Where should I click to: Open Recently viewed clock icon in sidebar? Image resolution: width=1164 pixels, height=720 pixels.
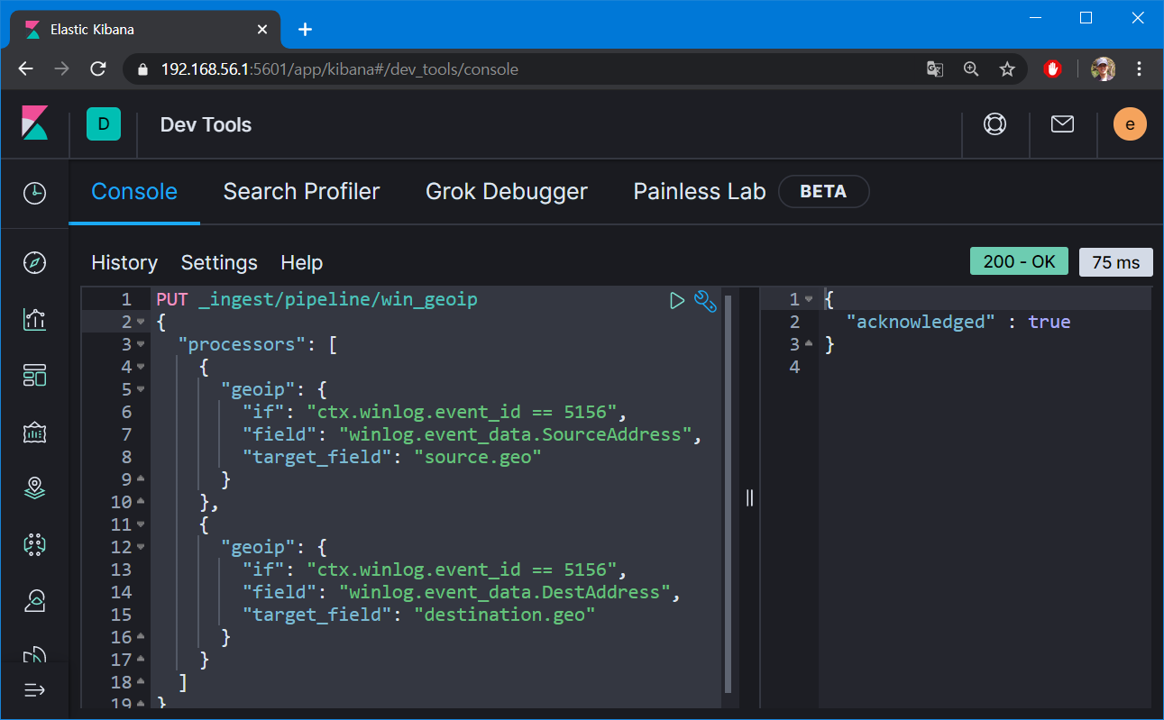point(34,193)
